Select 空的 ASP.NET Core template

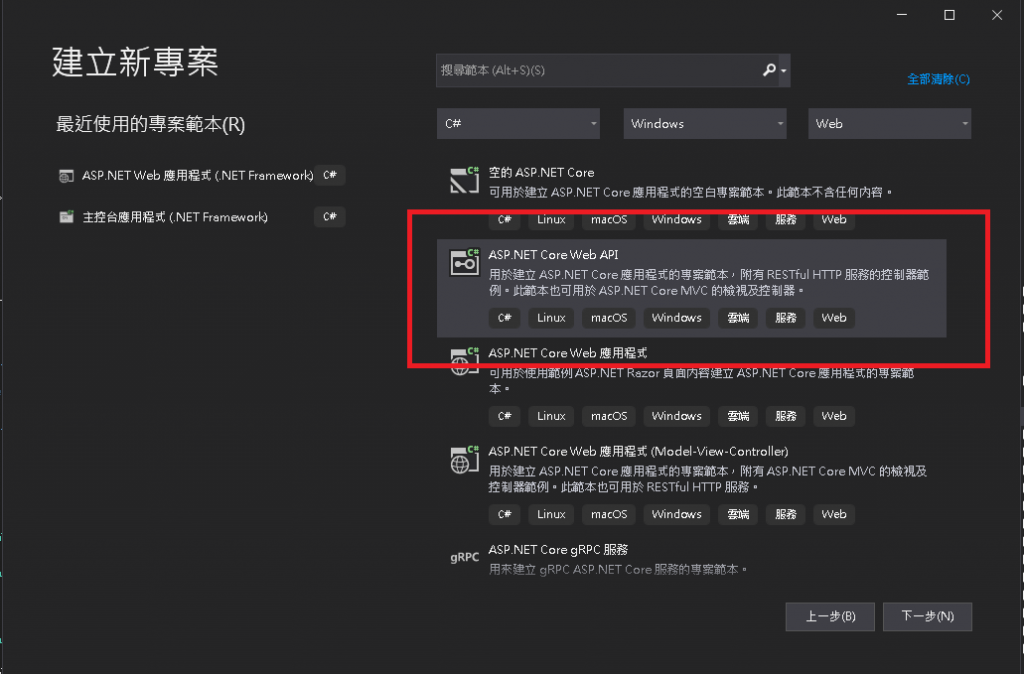(541, 172)
